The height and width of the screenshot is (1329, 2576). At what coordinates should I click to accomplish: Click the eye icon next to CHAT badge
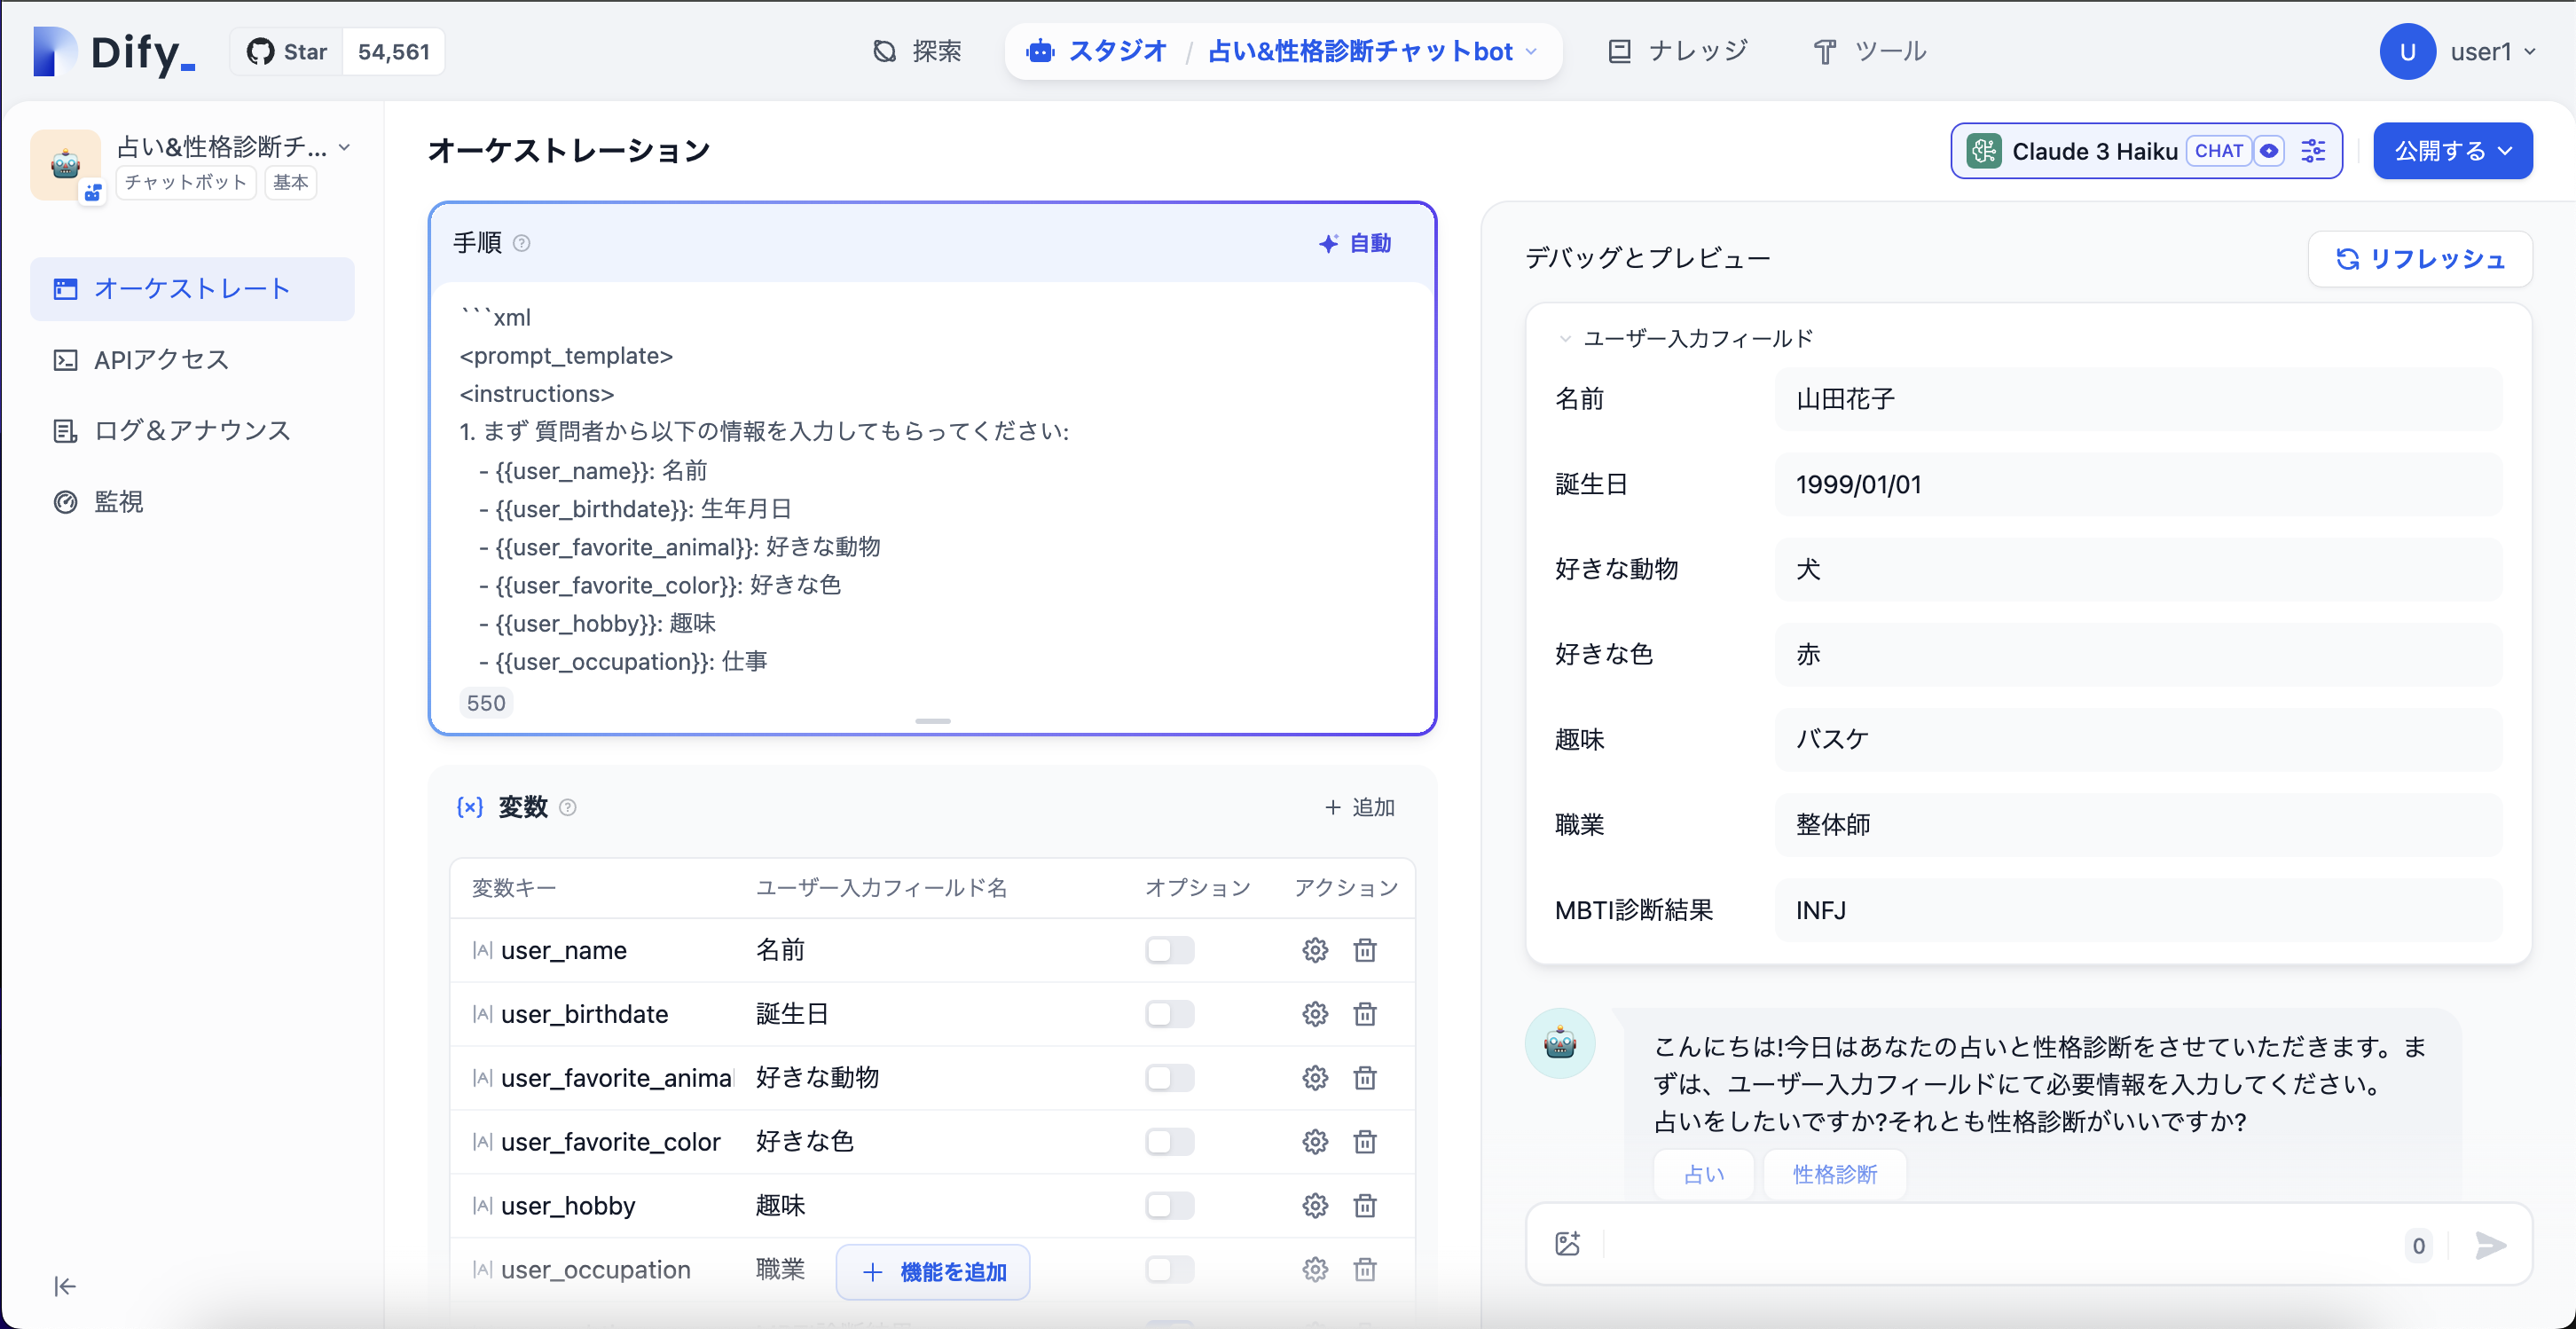tap(2269, 151)
